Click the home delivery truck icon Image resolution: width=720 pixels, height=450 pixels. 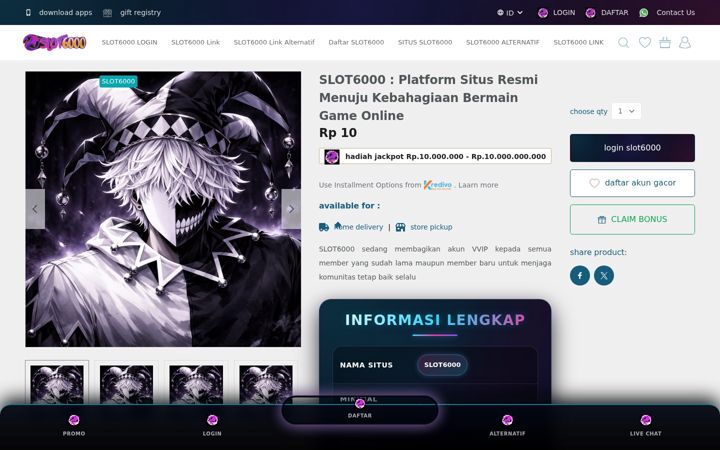tap(324, 227)
